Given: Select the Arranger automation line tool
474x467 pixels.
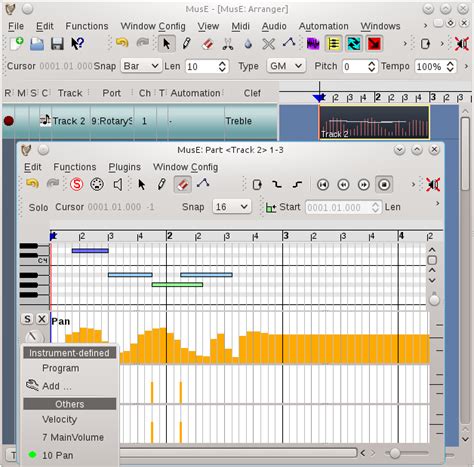Looking at the screenshot, I should [289, 43].
